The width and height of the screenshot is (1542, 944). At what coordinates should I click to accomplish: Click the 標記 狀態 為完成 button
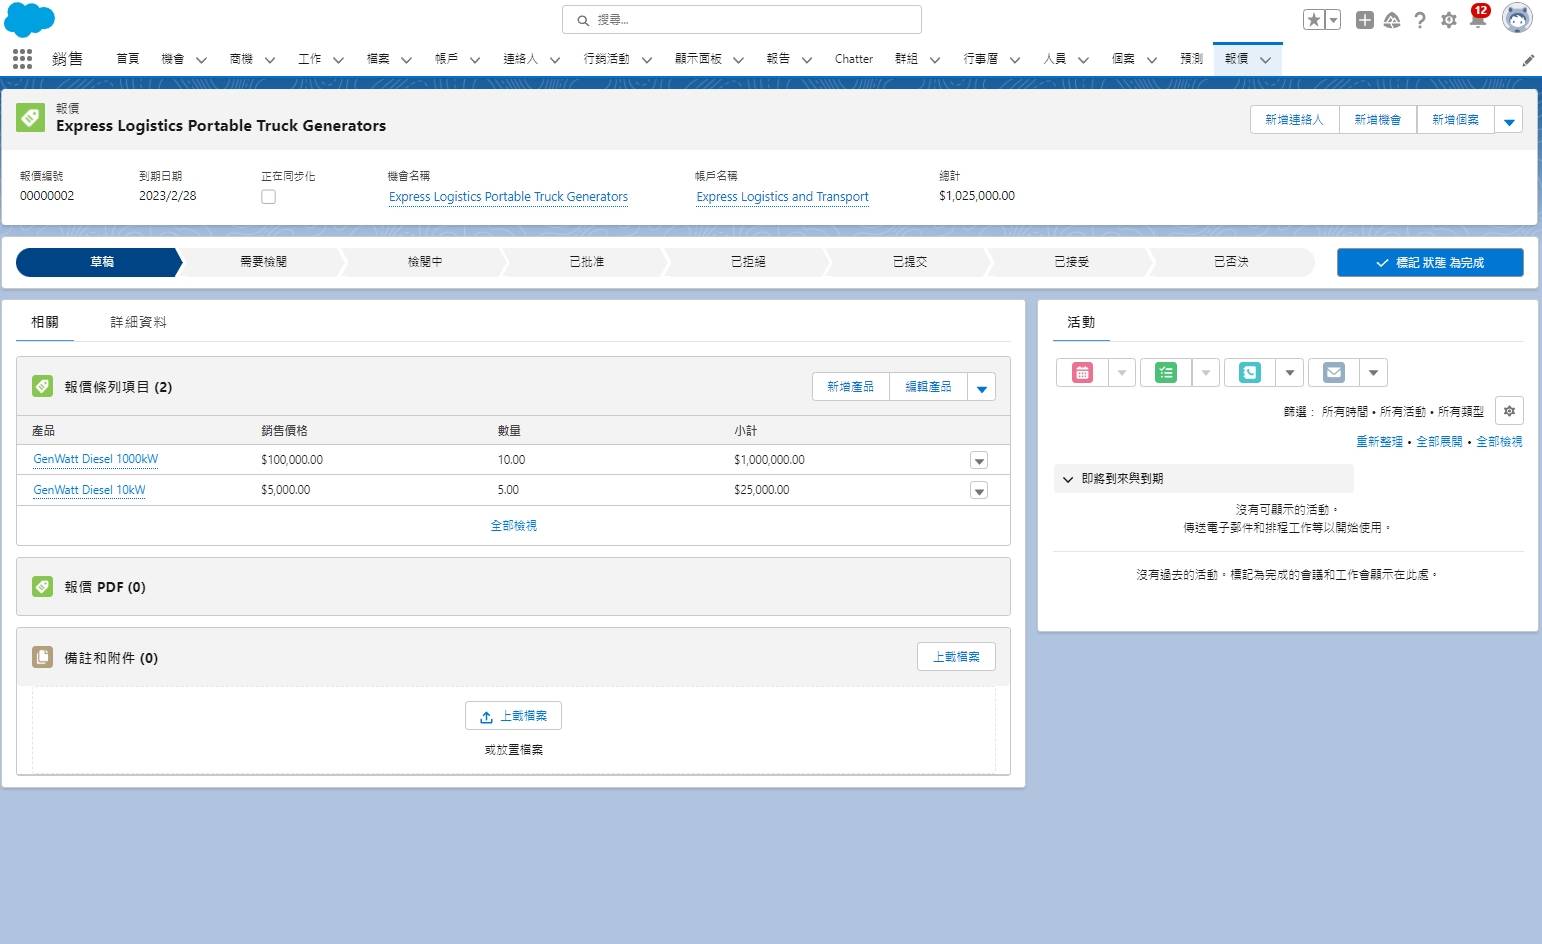click(1430, 262)
